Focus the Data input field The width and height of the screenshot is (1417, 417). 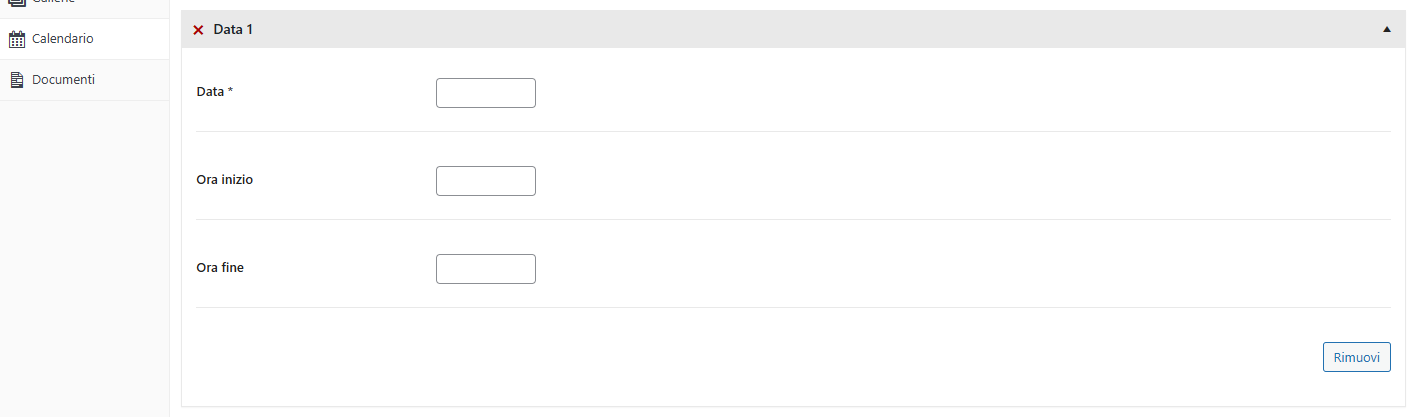click(x=486, y=93)
